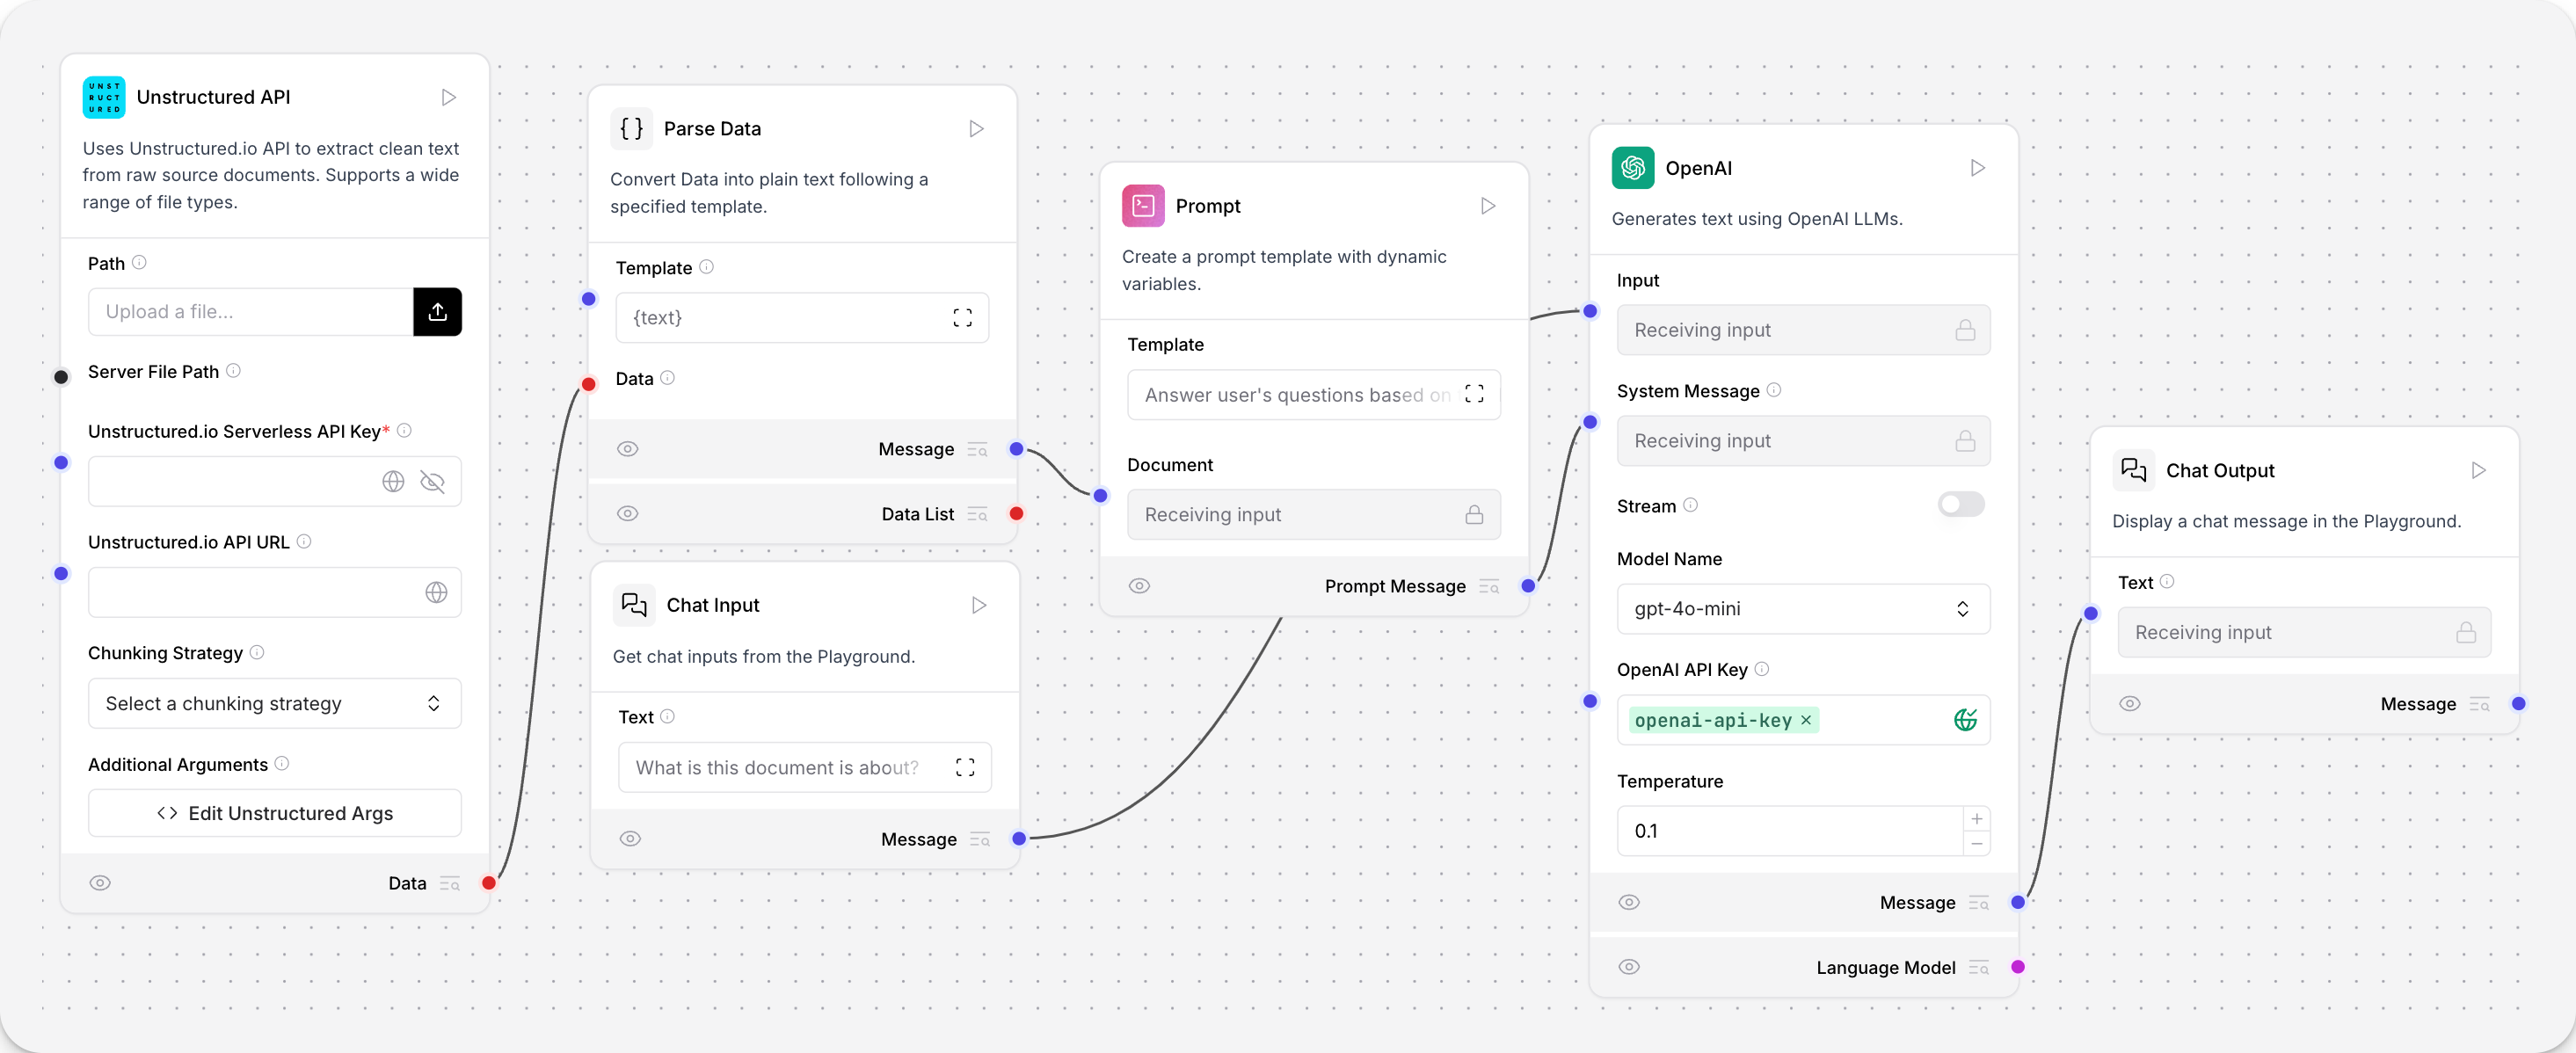The image size is (2576, 1053).
Task: Click the Data List red output handle
Action: [1016, 514]
